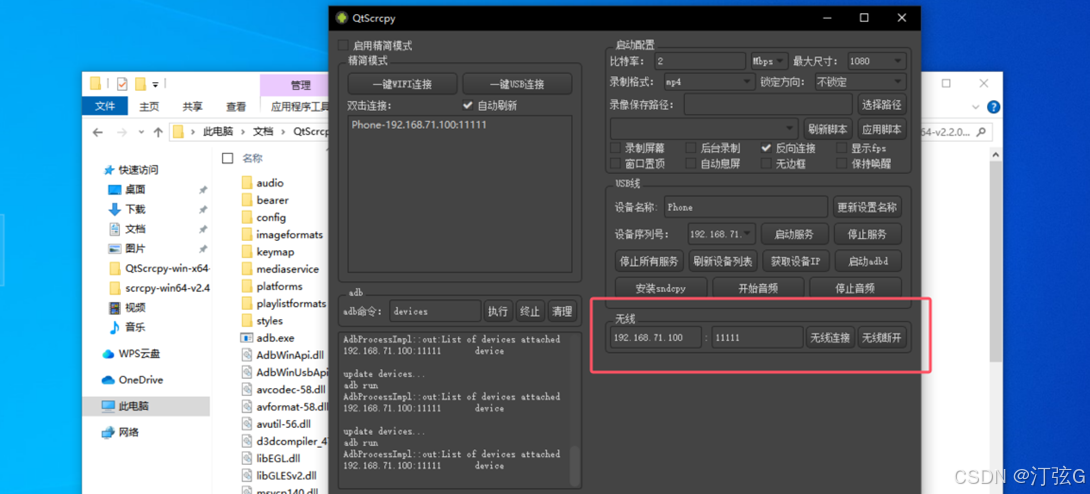
Task: Select the keymap folder in Explorer
Action: [x=268, y=252]
